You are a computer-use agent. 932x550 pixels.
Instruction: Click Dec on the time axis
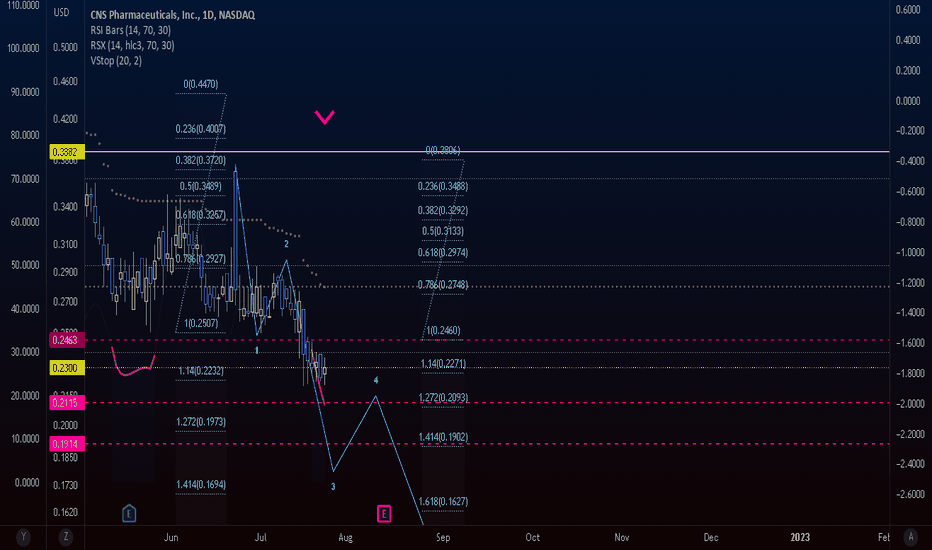pos(711,538)
